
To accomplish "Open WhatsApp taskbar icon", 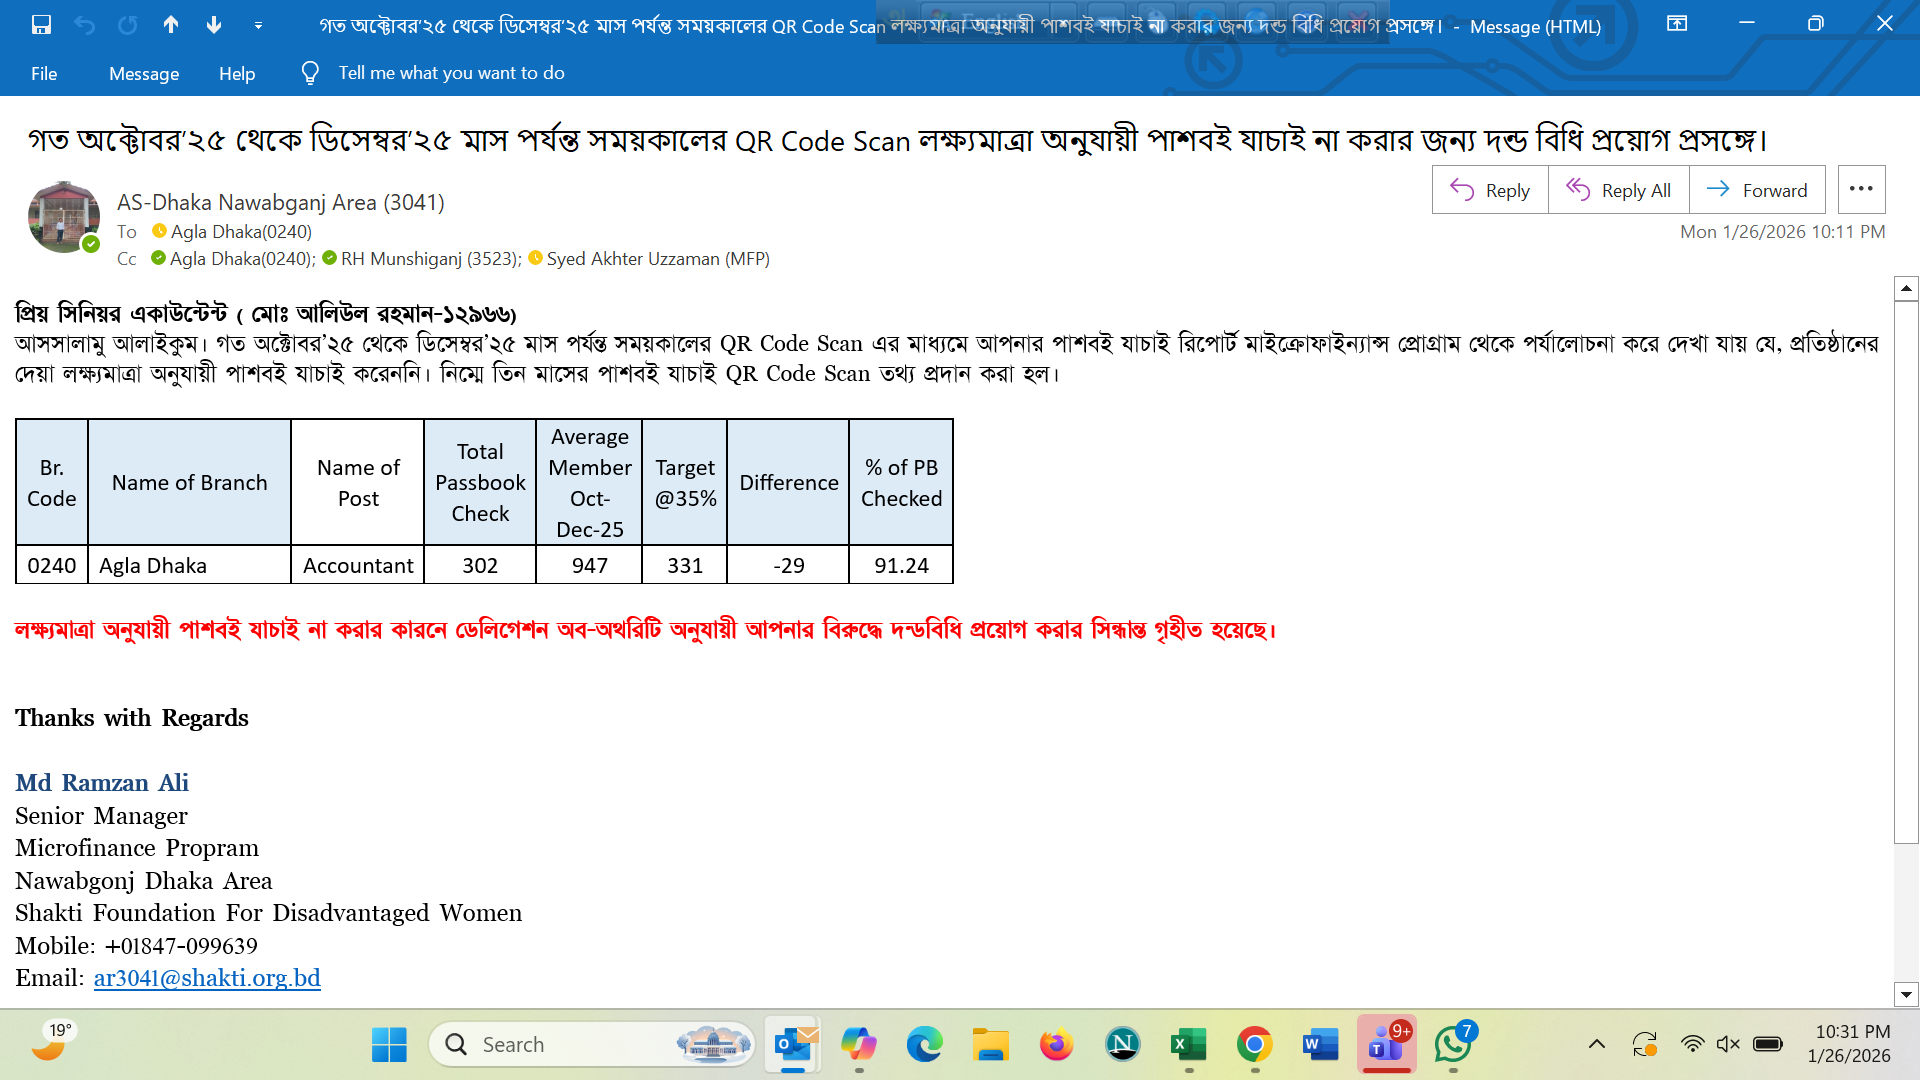I will 1453,1045.
